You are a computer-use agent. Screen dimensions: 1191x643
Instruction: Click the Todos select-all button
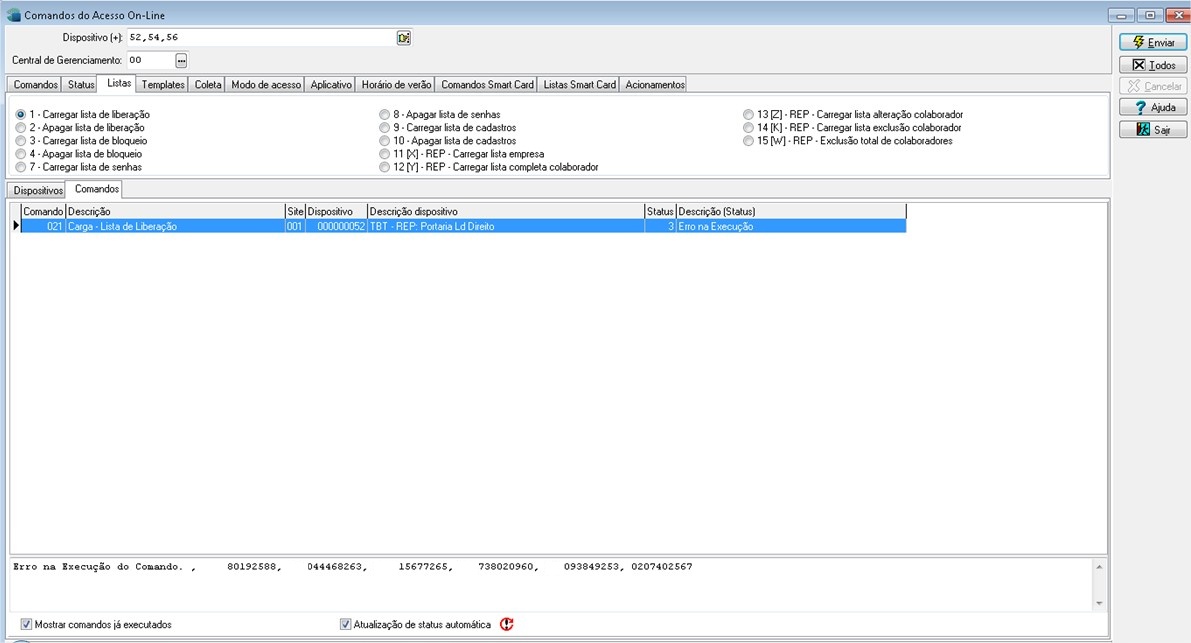point(1153,65)
